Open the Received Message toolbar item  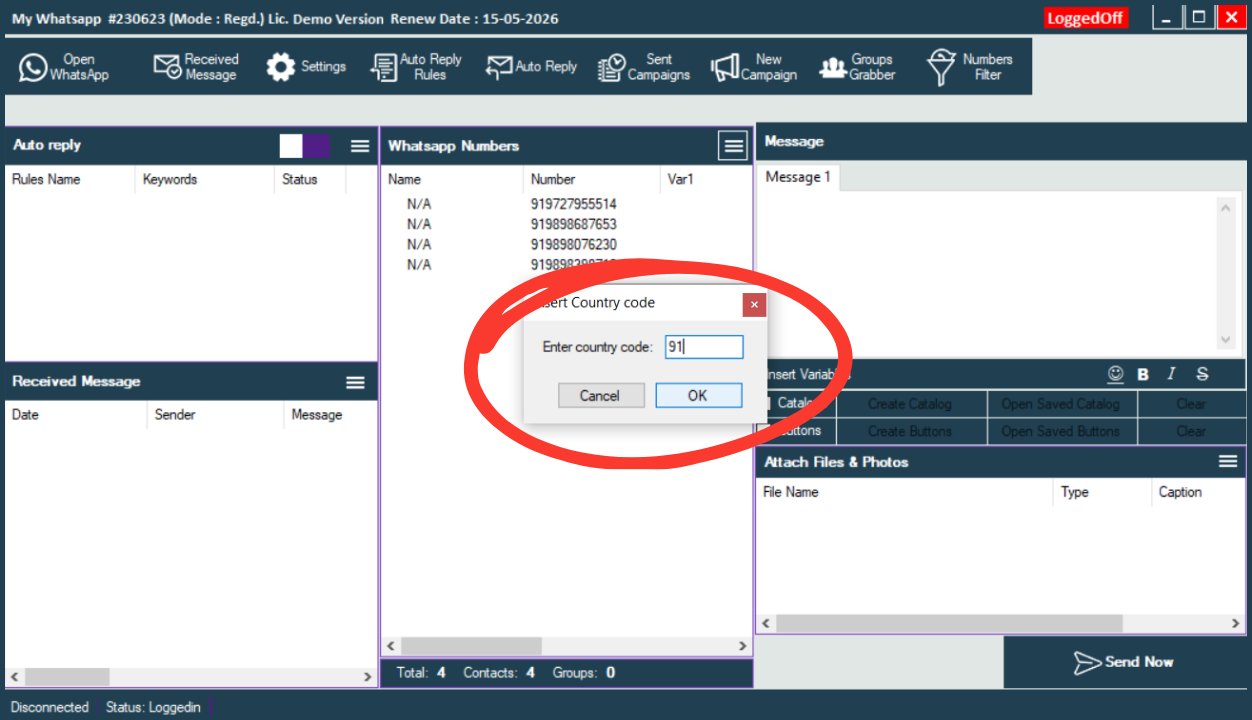196,67
